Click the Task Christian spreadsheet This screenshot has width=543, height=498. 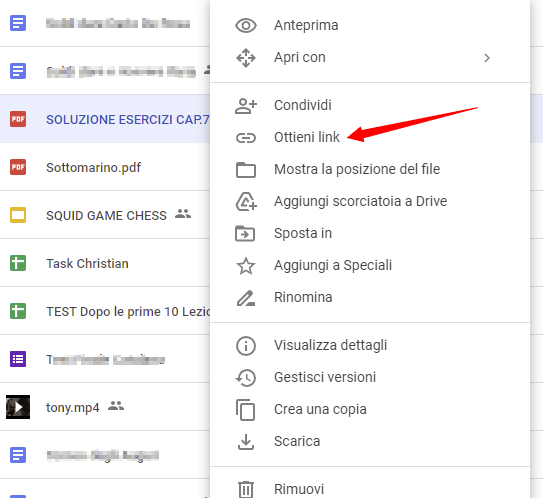click(105, 263)
